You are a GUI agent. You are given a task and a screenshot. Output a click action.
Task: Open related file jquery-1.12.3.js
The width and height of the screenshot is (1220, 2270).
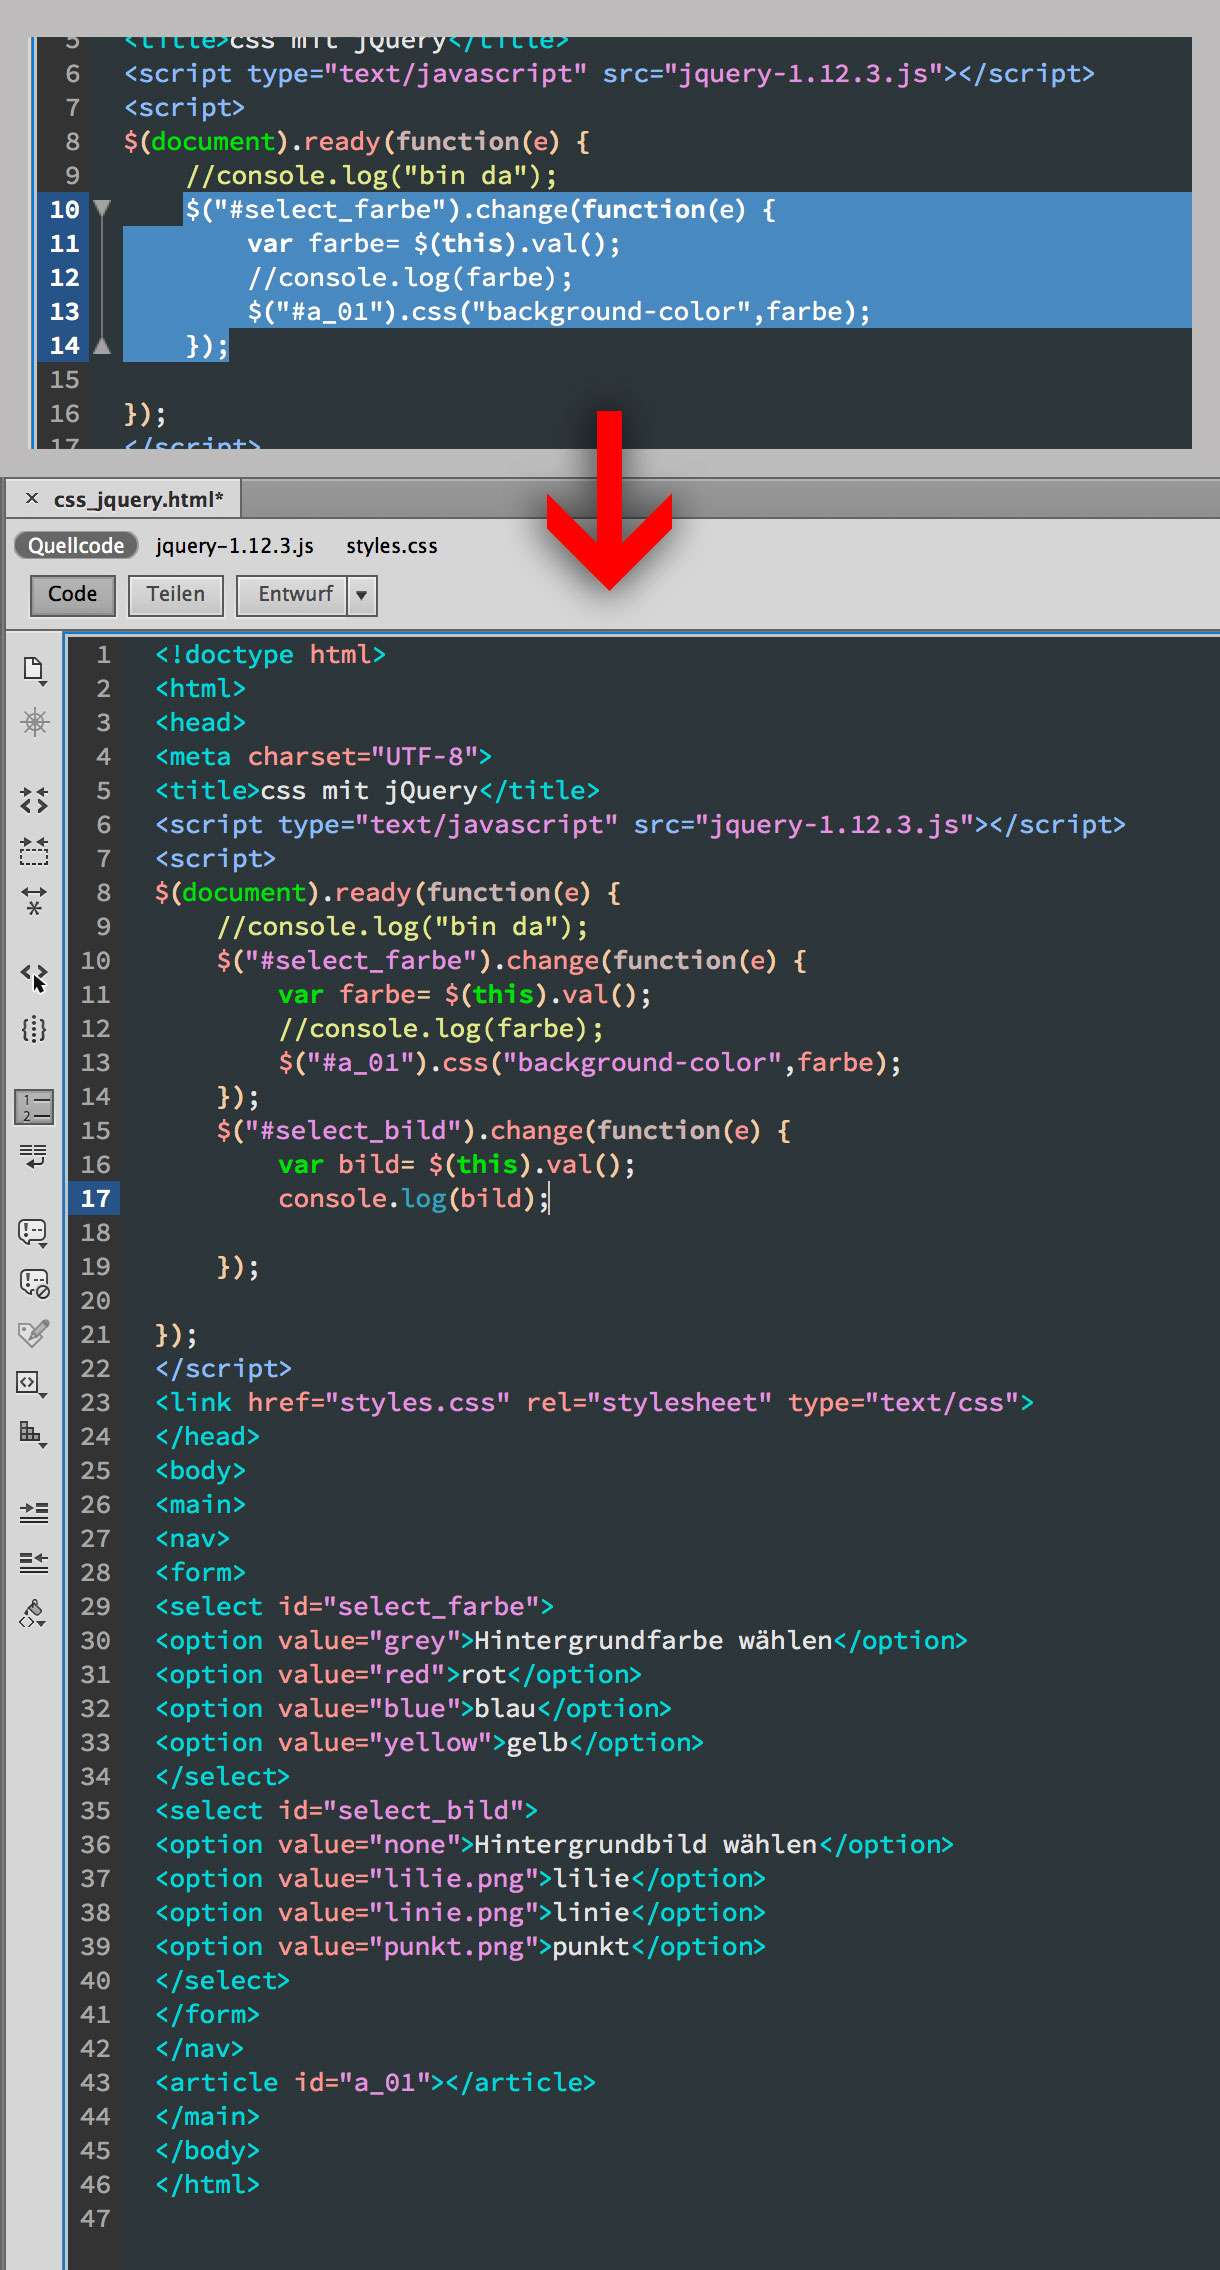(235, 546)
